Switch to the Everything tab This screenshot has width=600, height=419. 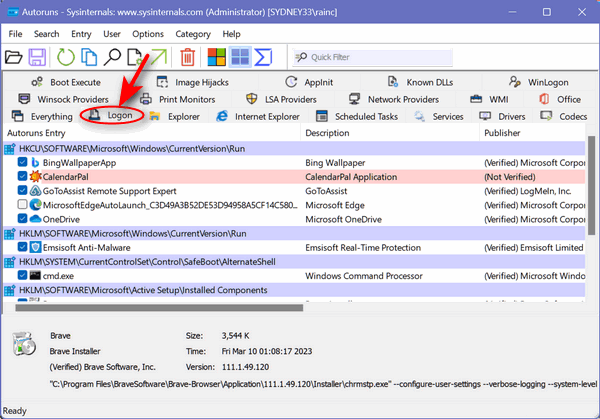42,116
